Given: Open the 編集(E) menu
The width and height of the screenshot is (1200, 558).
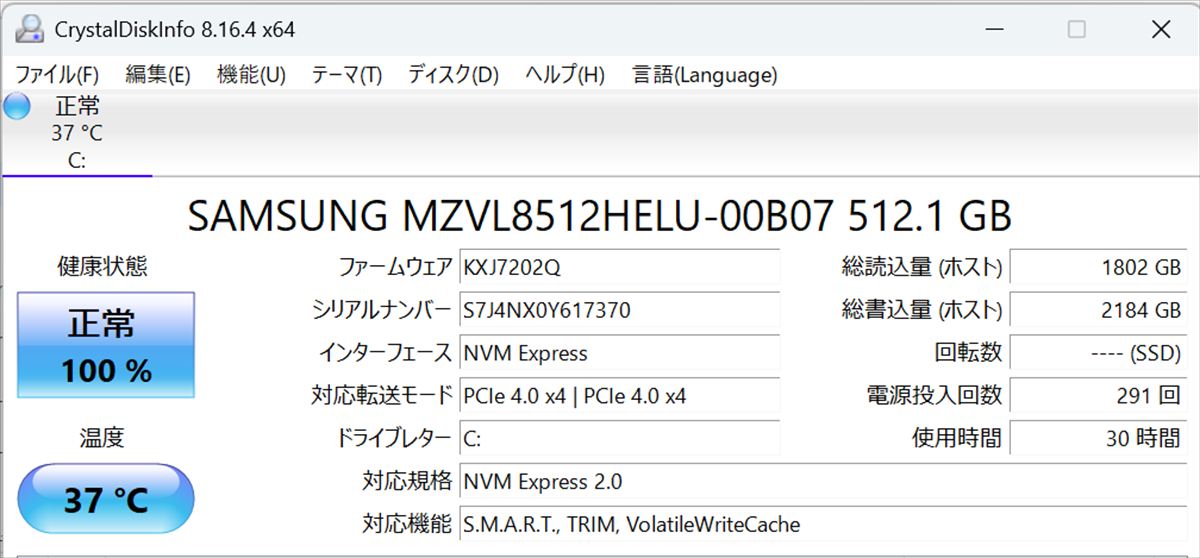Looking at the screenshot, I should click(x=158, y=74).
